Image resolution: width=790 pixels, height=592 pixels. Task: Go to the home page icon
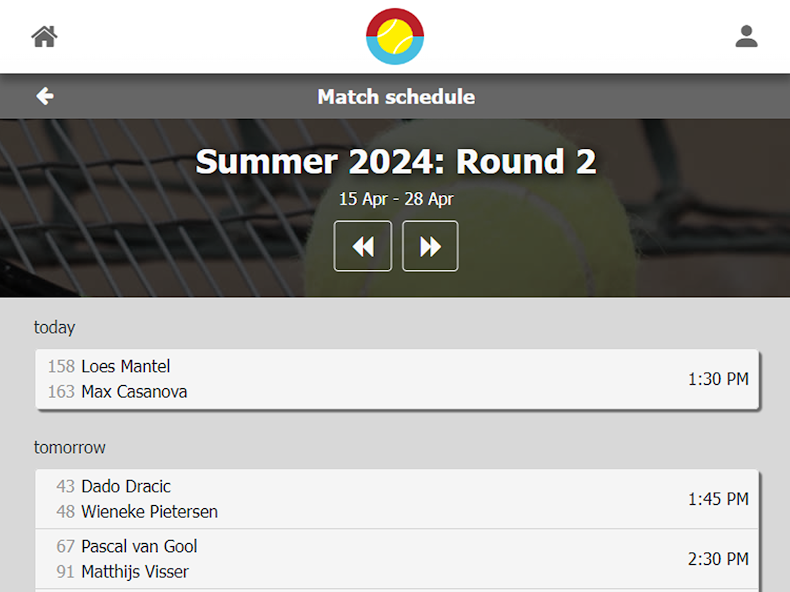pyautogui.click(x=44, y=37)
